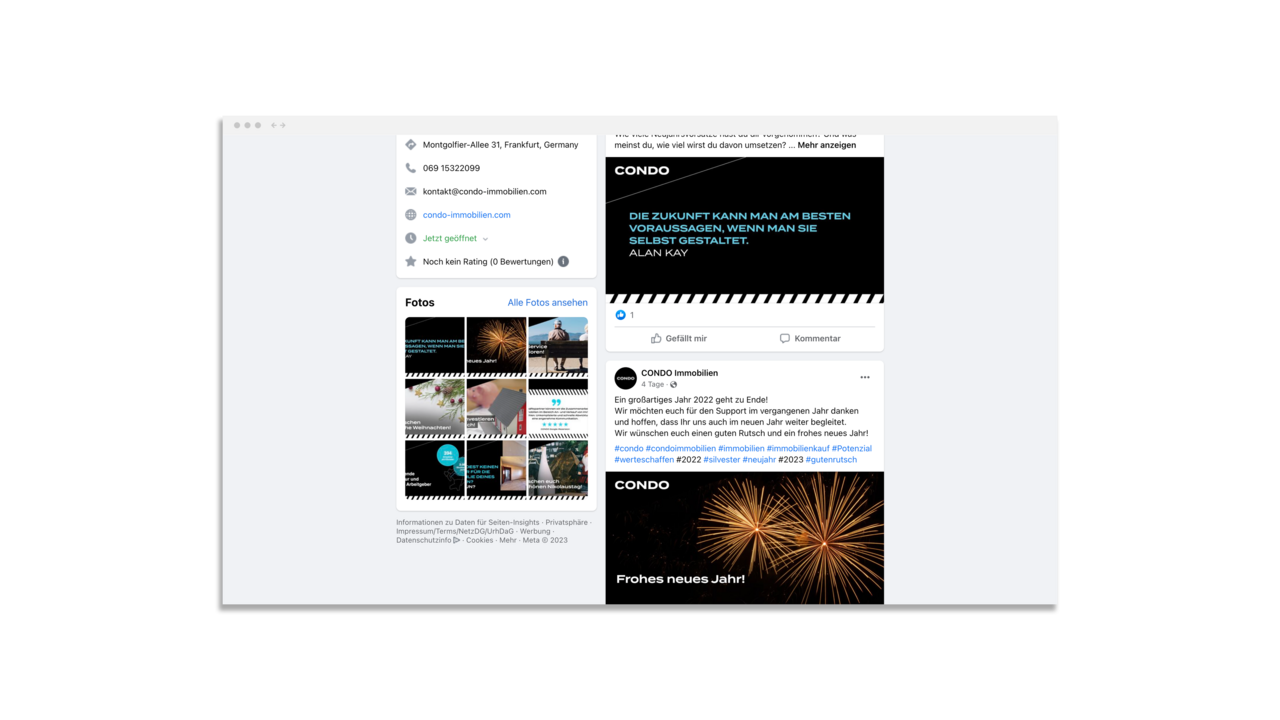Click the envelope icon next to the email
1280x720 pixels.
(410, 191)
